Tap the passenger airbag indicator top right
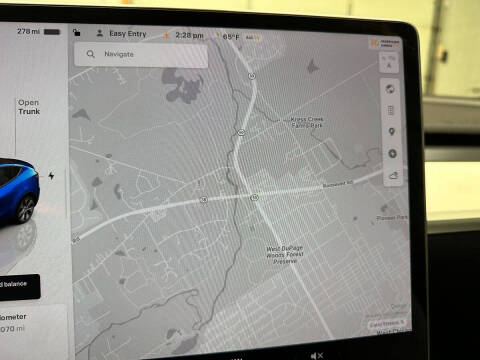Image resolution: width=480 pixels, height=360 pixels. (385, 43)
